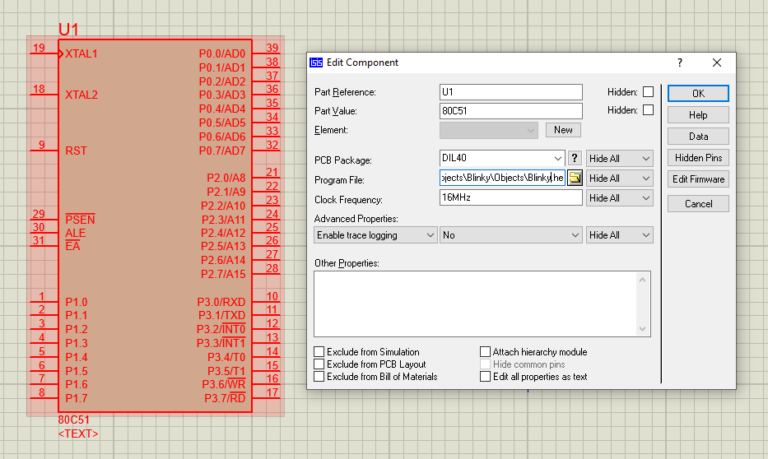Open Hide All dropdown for PCB Package
Viewport: 768px width, 459px height.
pos(619,158)
